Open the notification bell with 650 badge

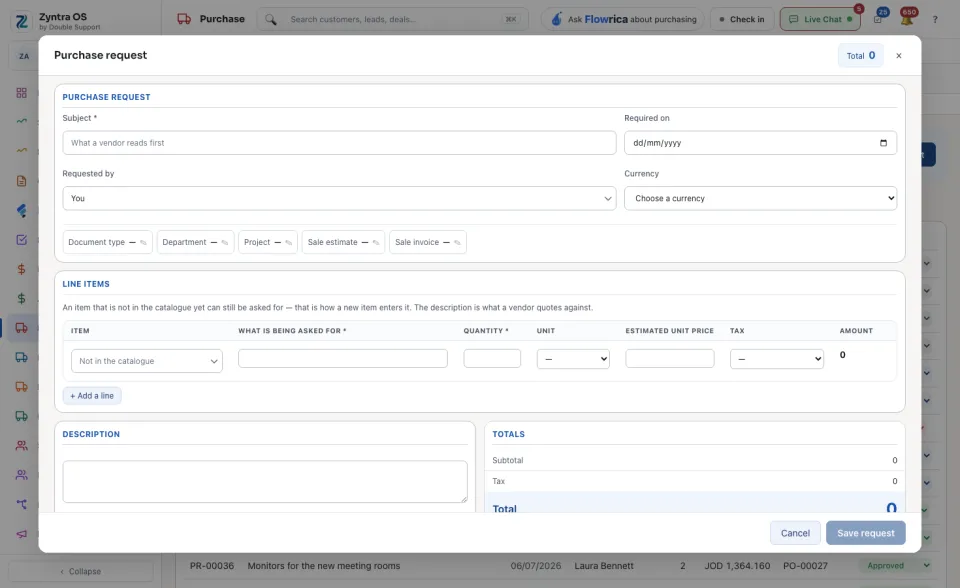pyautogui.click(x=907, y=18)
